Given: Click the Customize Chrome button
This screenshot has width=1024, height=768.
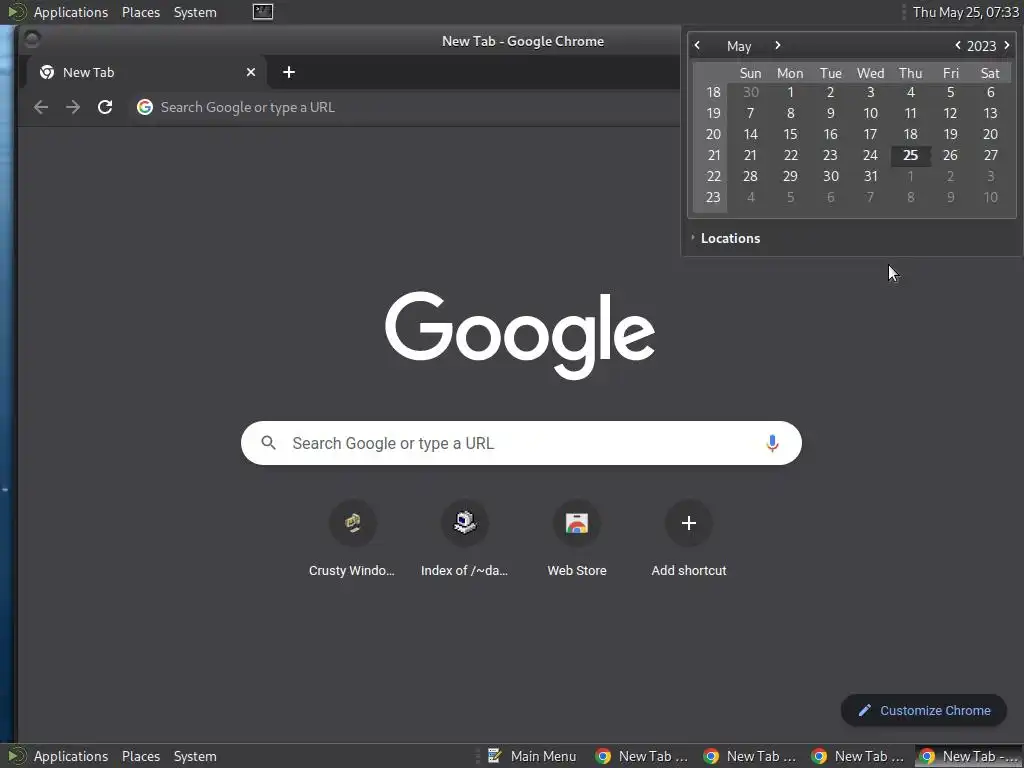Looking at the screenshot, I should (923, 711).
